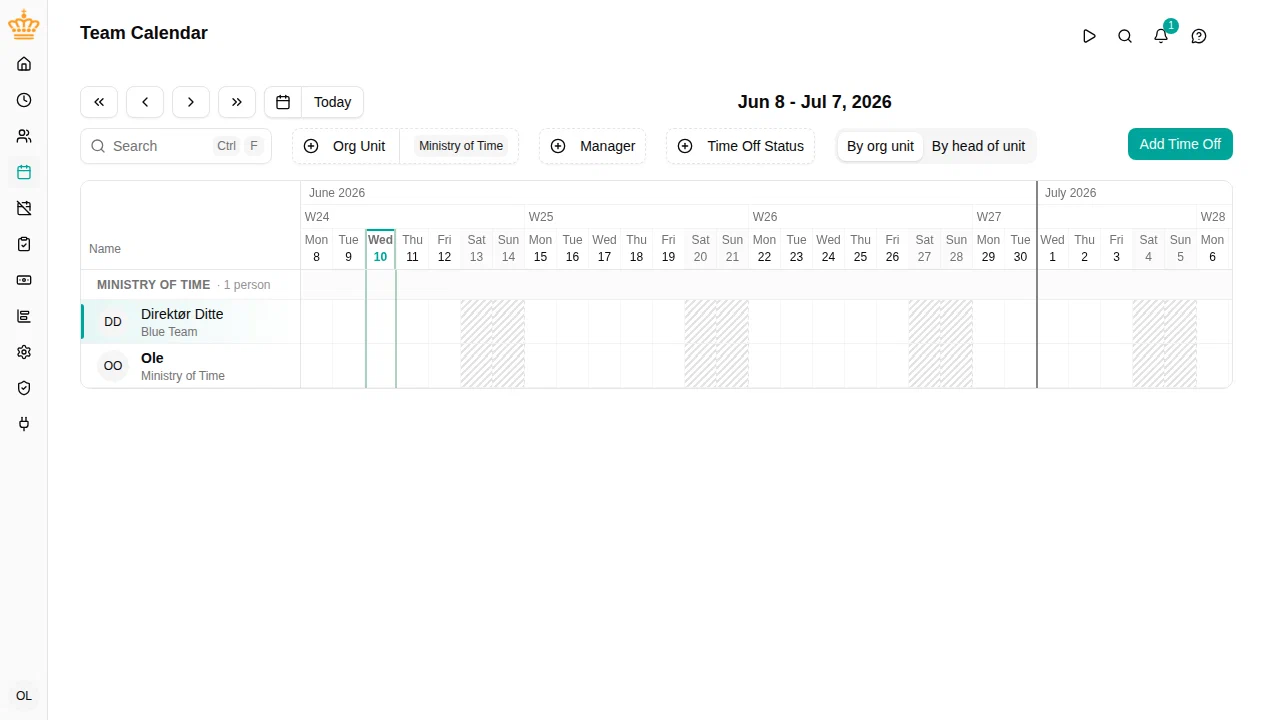Image resolution: width=1280 pixels, height=720 pixels.
Task: Open the Manager filter
Action: 593,146
